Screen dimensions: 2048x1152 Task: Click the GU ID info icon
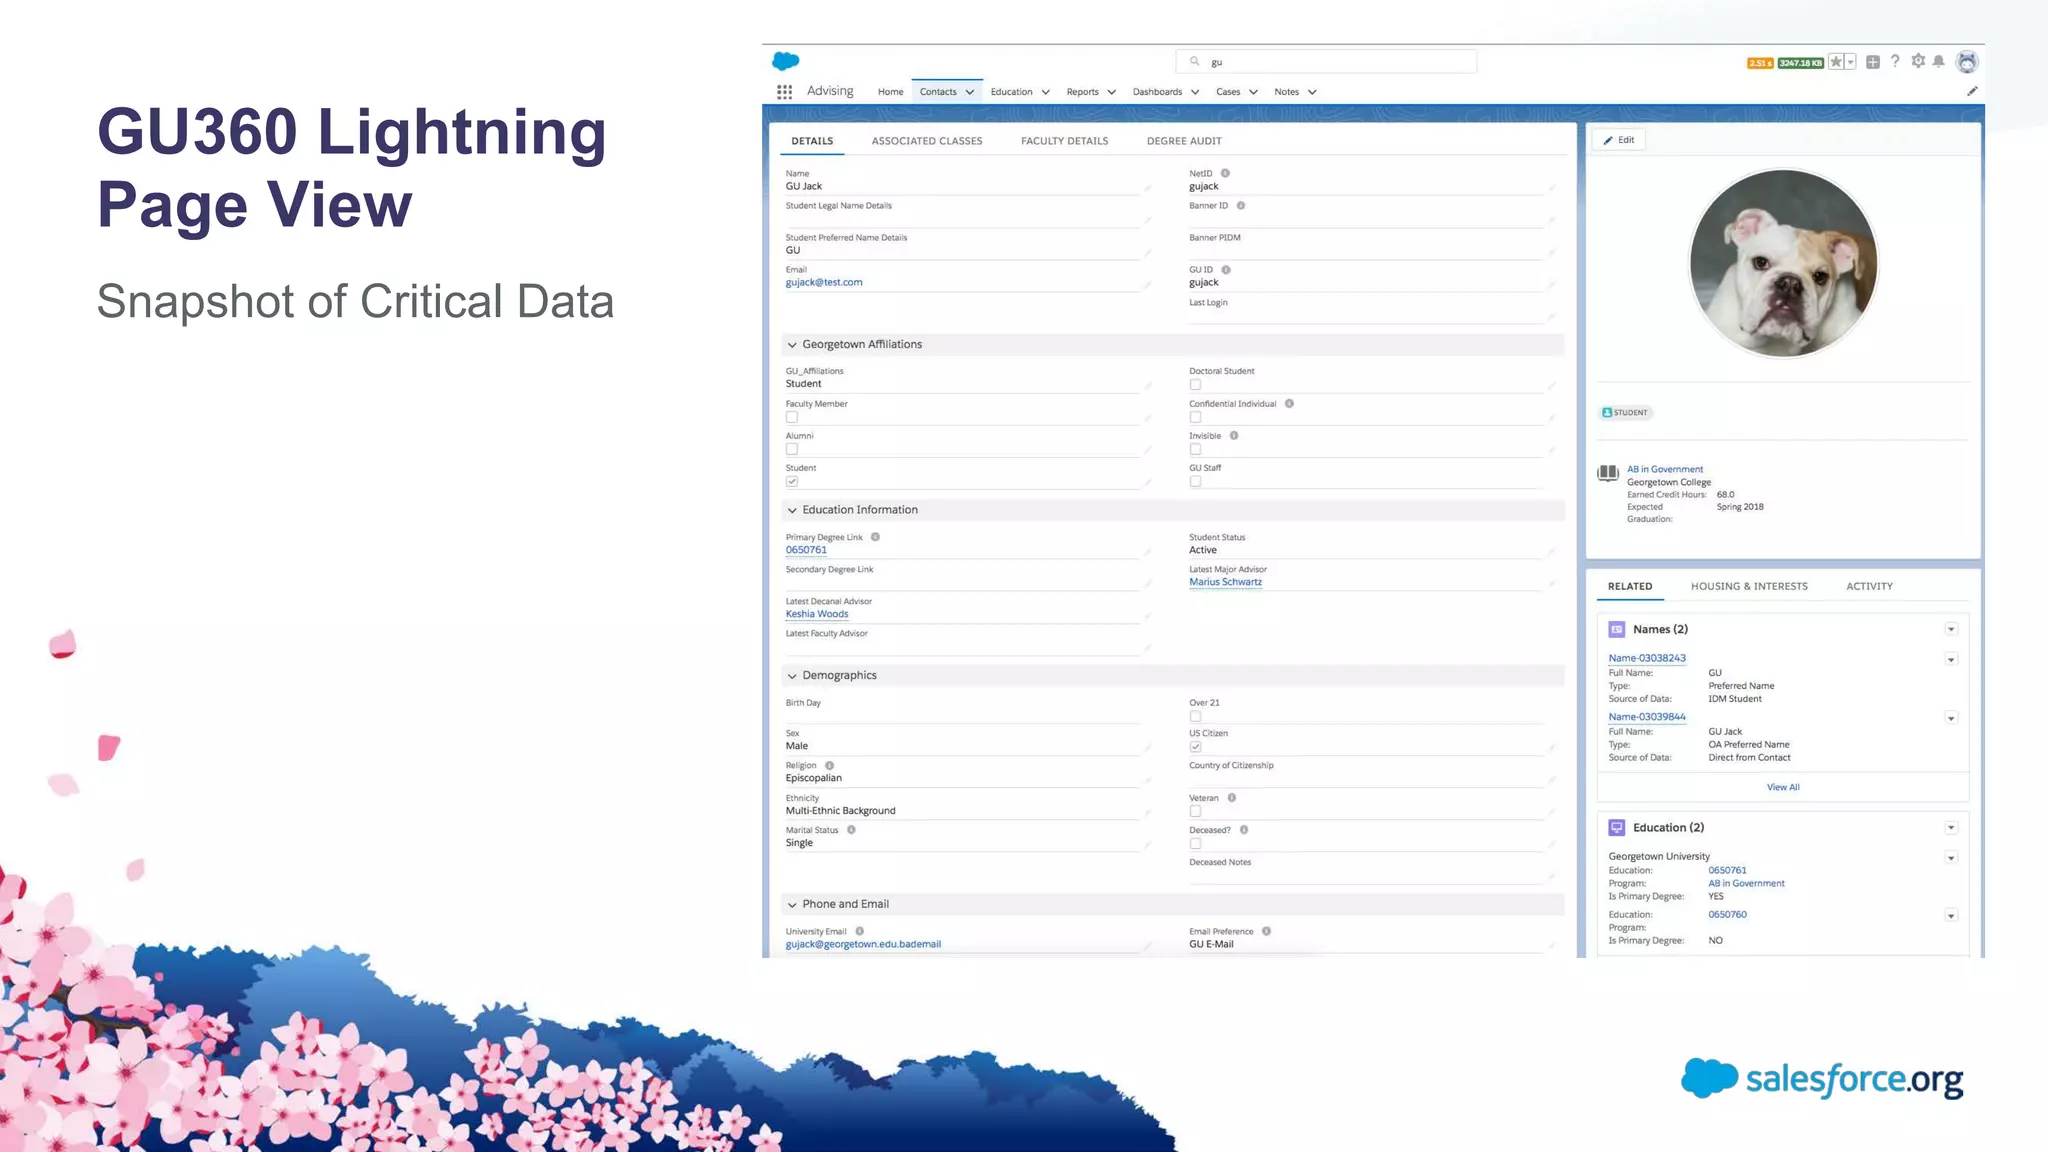1226,270
